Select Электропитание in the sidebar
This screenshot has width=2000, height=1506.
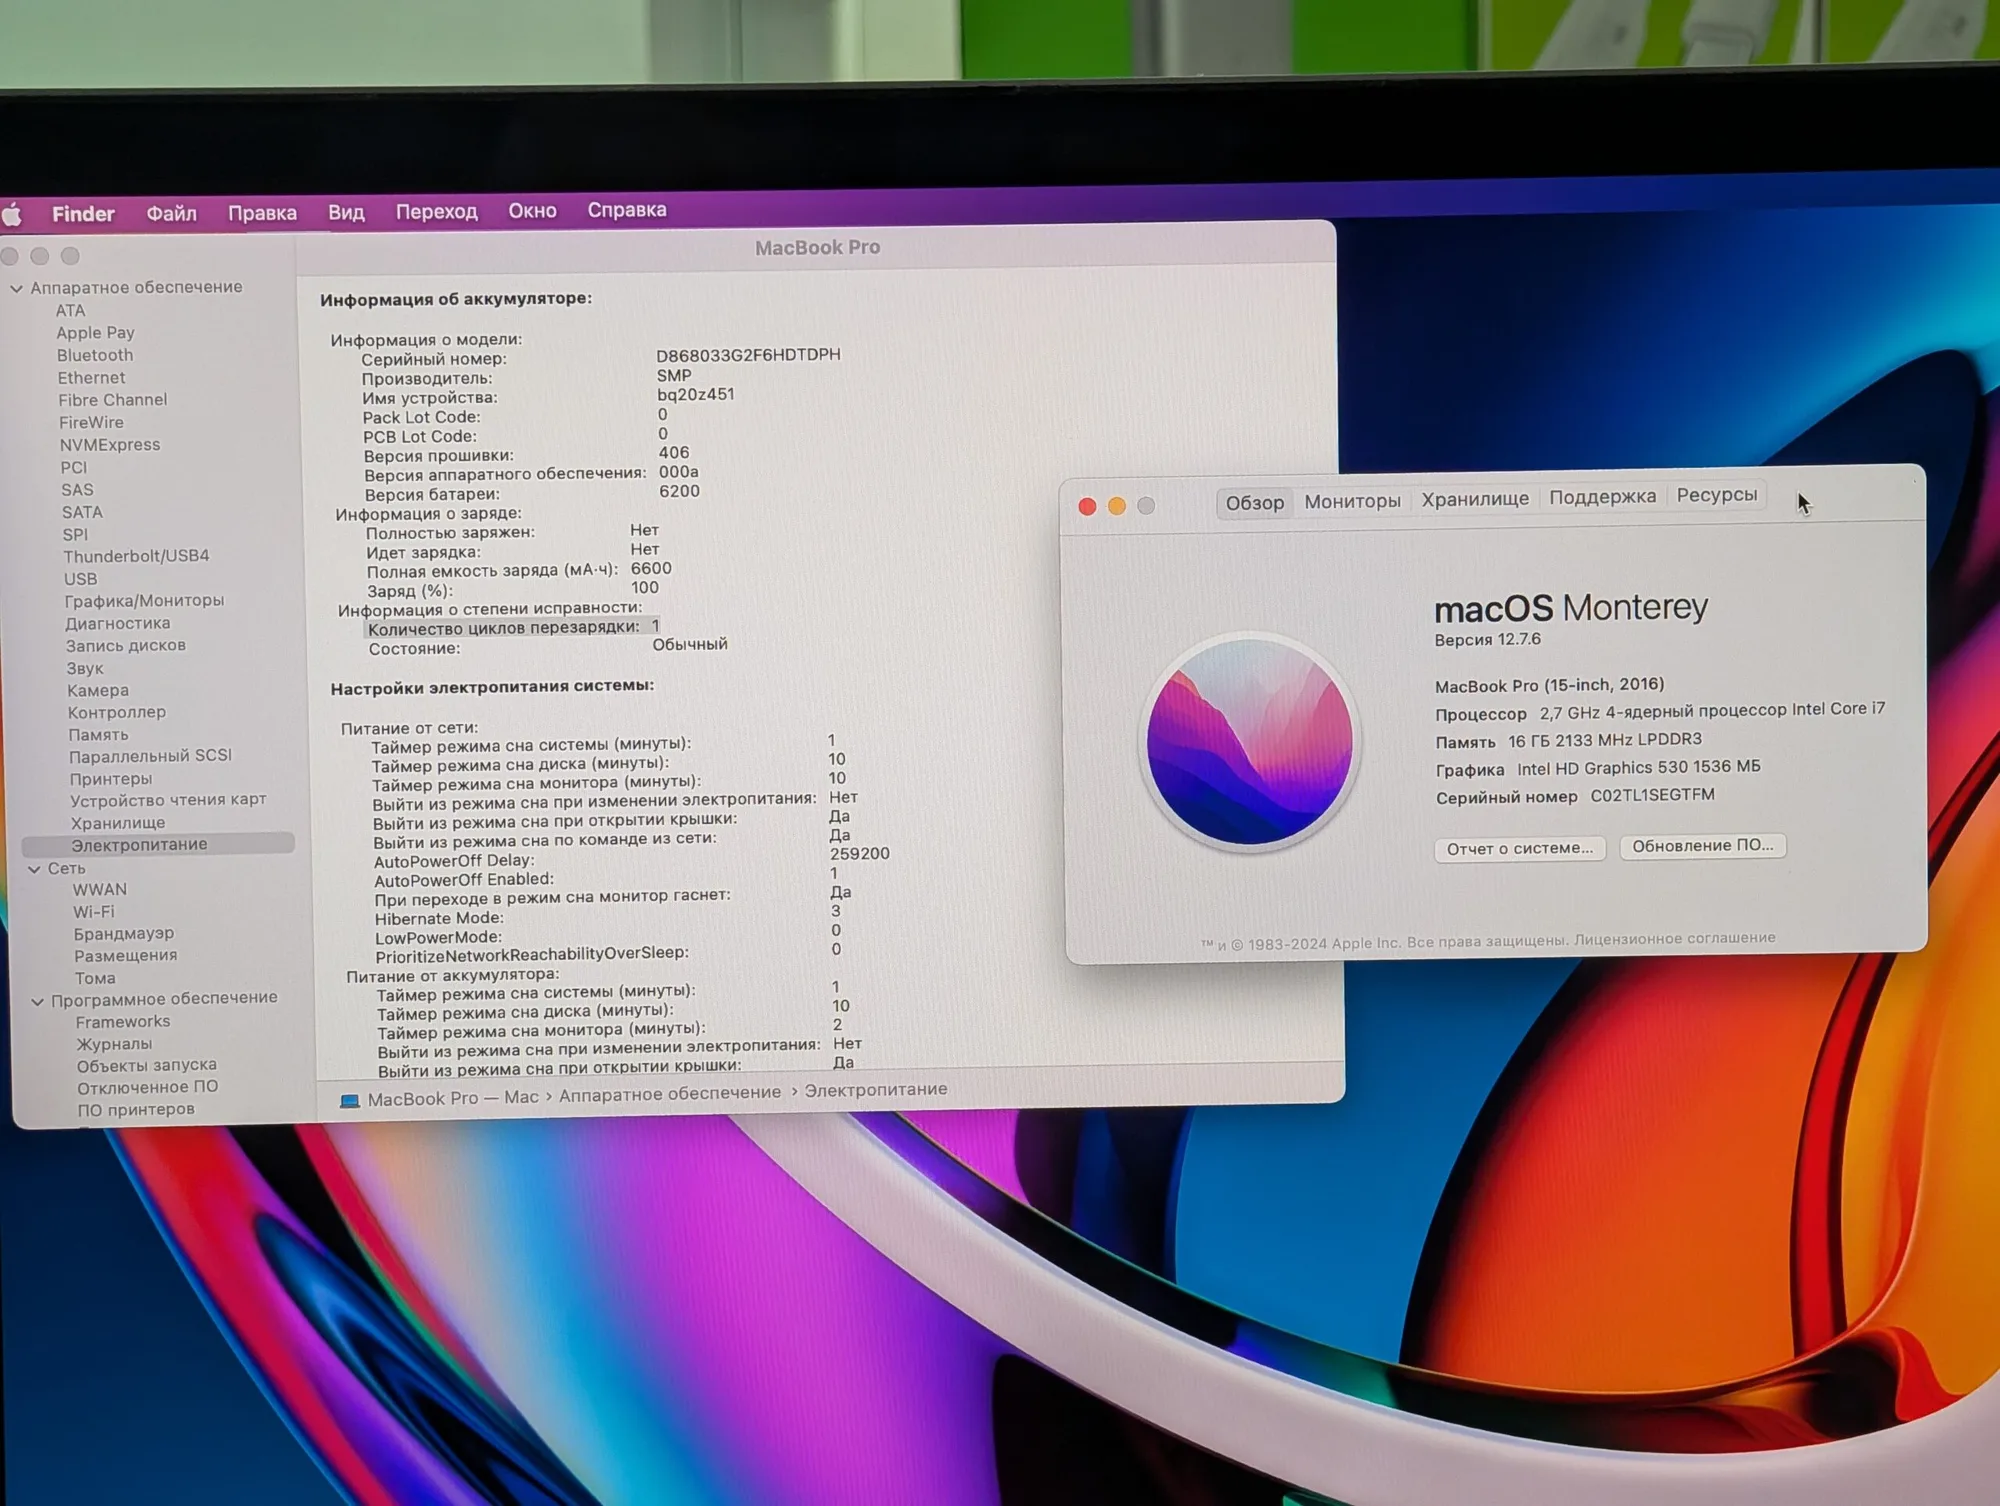158,845
